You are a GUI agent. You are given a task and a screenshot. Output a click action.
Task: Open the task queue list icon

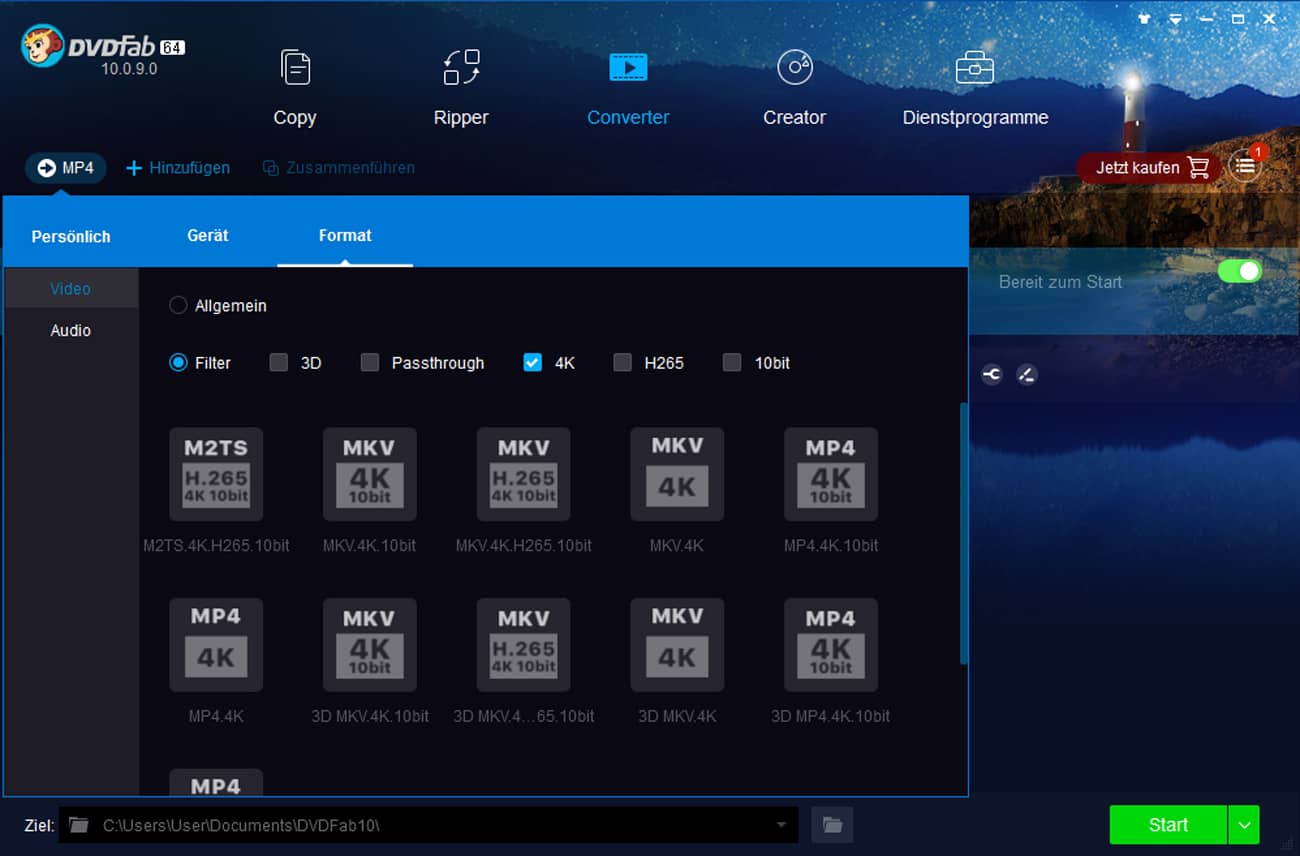1245,167
